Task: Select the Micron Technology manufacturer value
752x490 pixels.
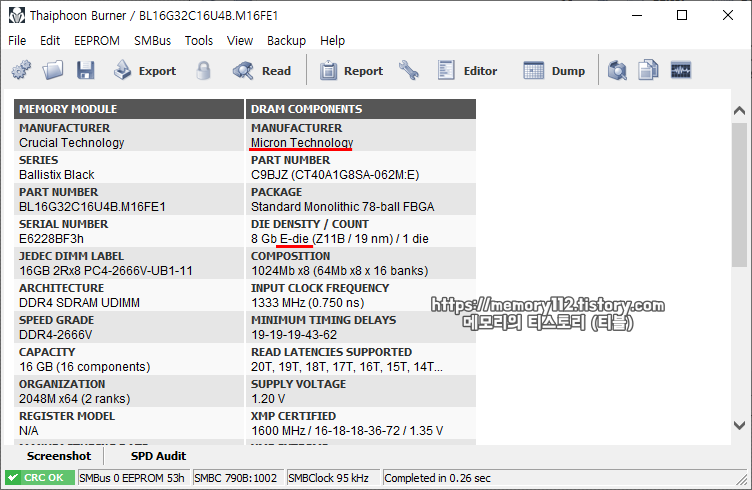Action: pos(302,143)
